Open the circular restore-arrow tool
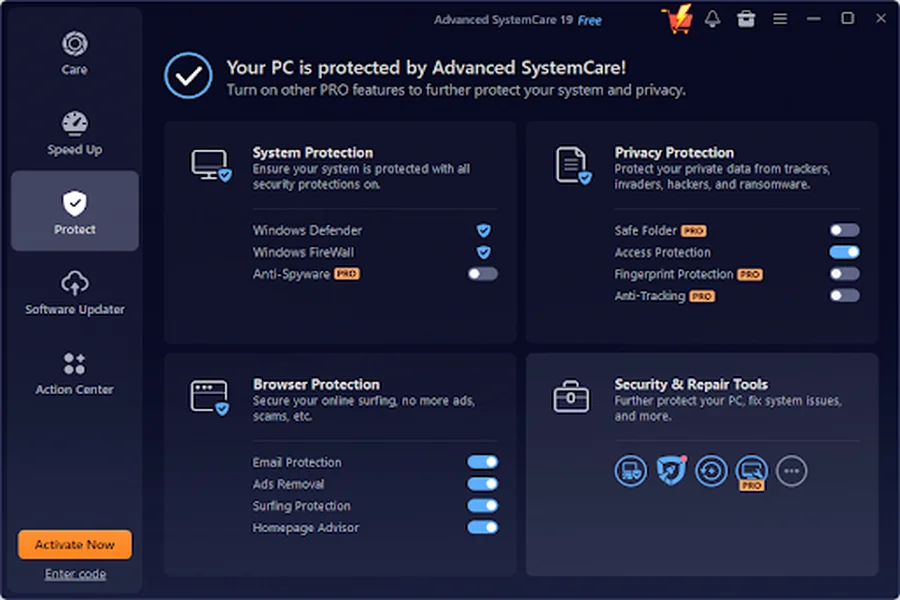The image size is (900, 600). (711, 471)
